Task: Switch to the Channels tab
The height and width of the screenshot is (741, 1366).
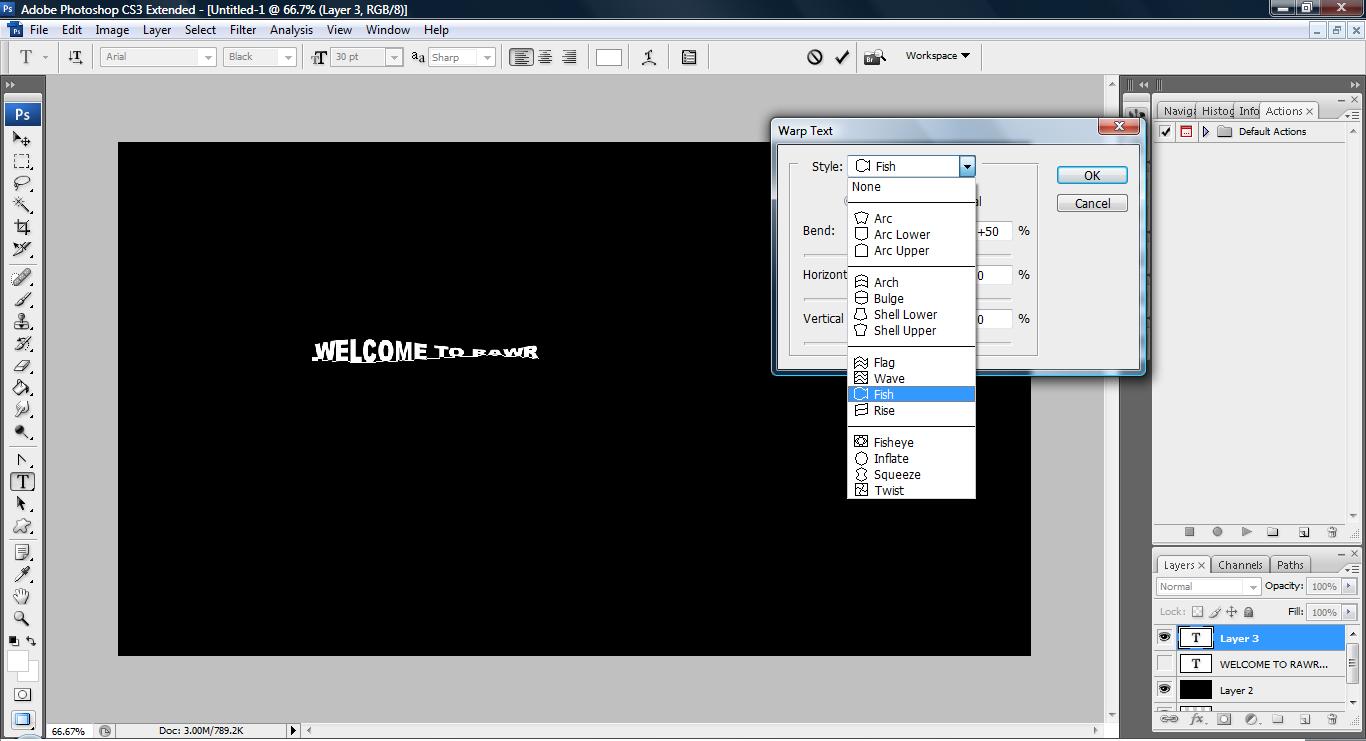Action: coord(1240,565)
